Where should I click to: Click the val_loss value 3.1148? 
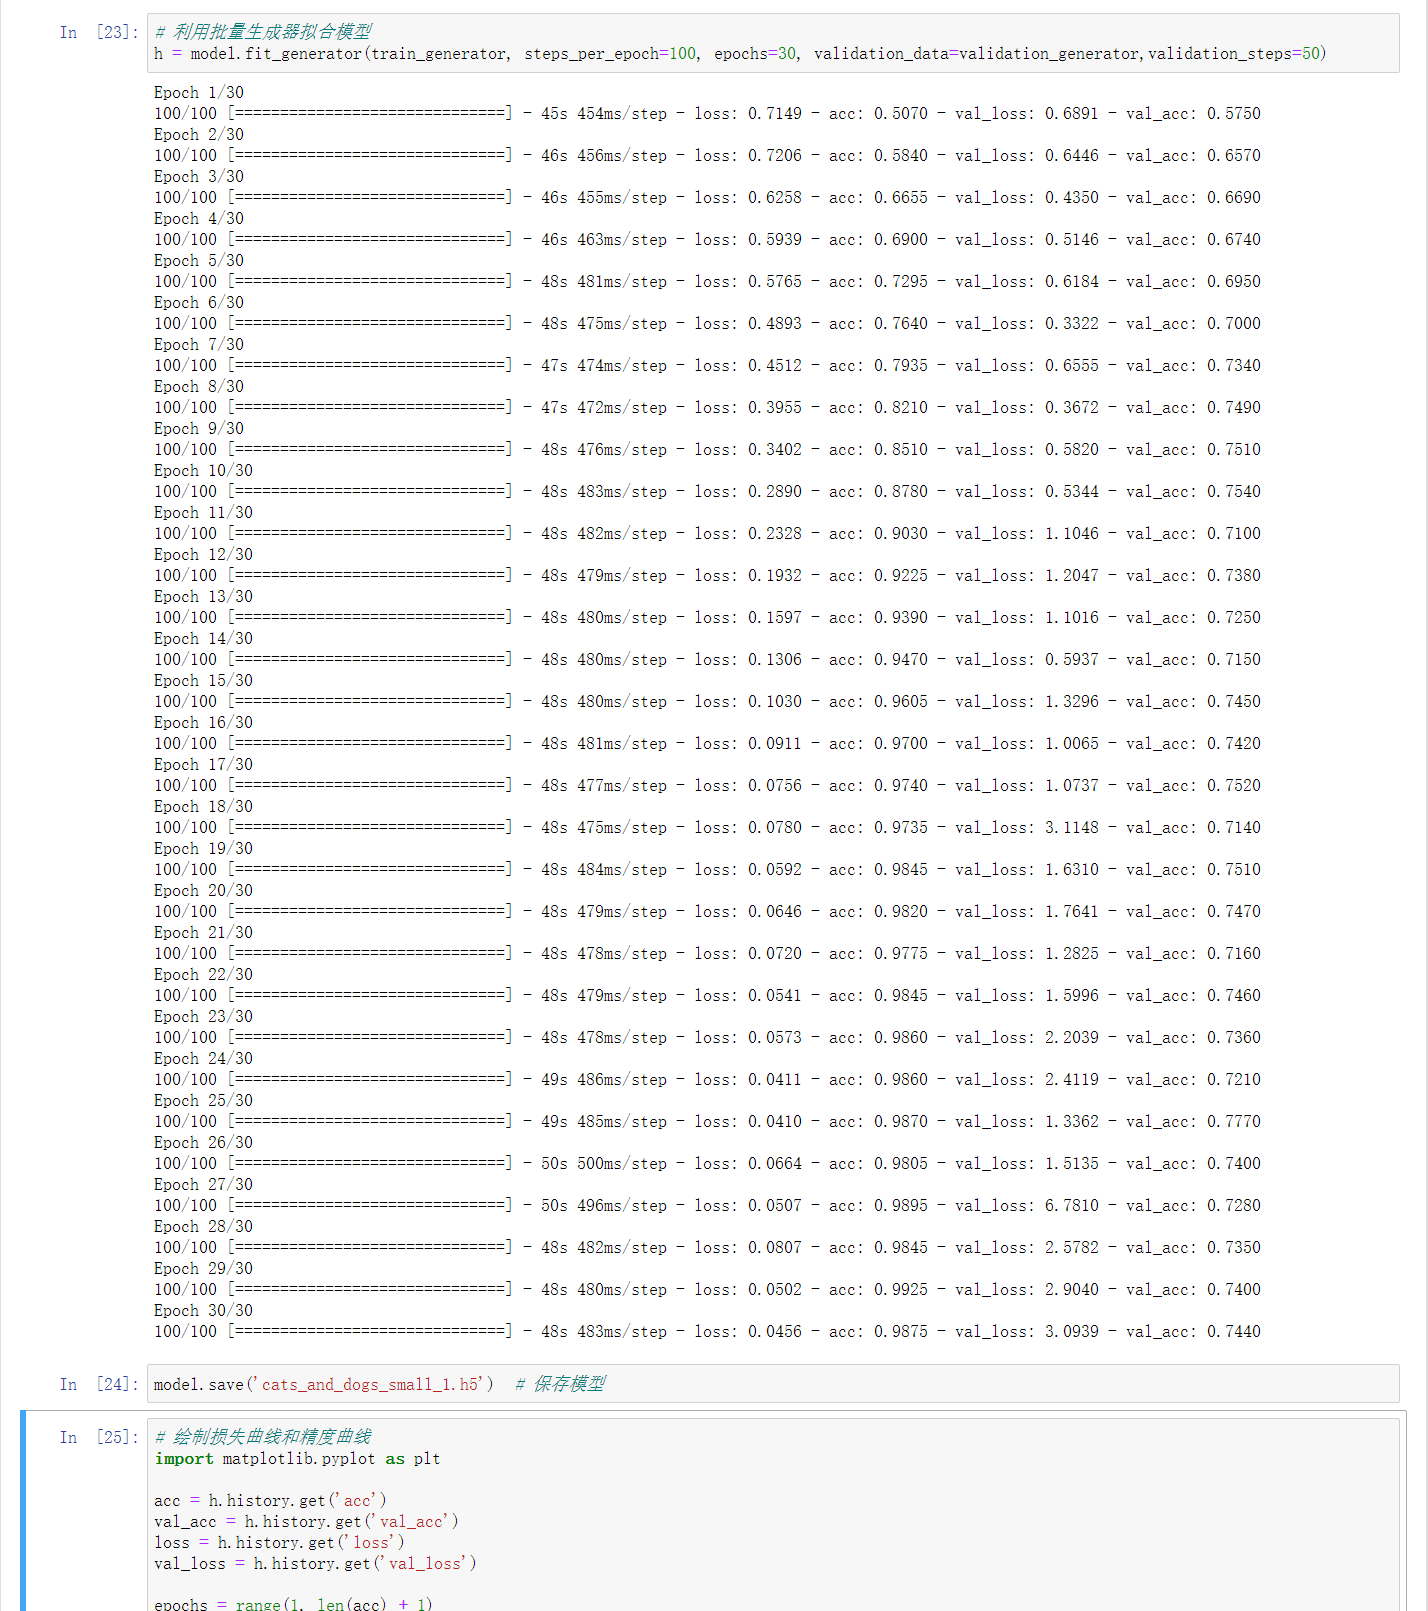tap(1072, 828)
